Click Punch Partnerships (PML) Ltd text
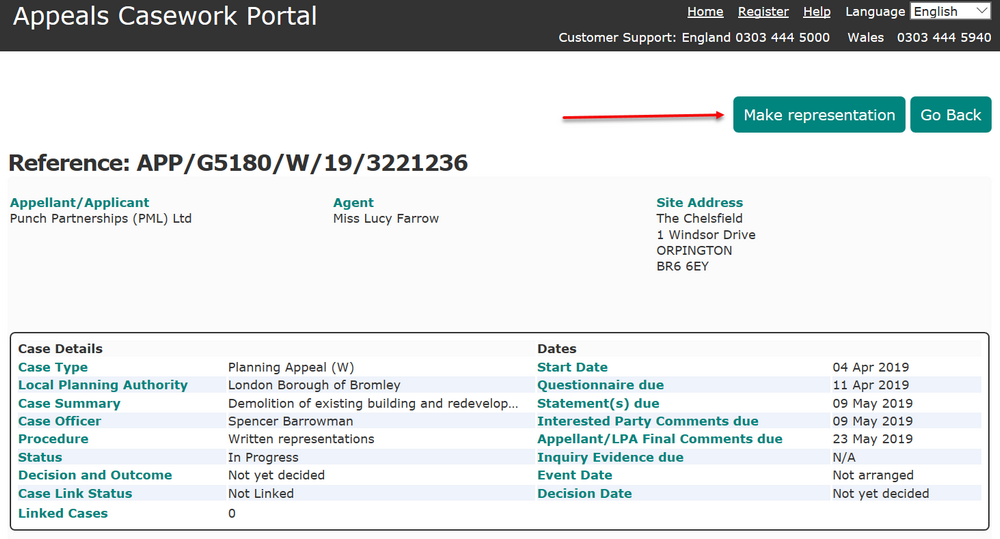 click(x=101, y=218)
